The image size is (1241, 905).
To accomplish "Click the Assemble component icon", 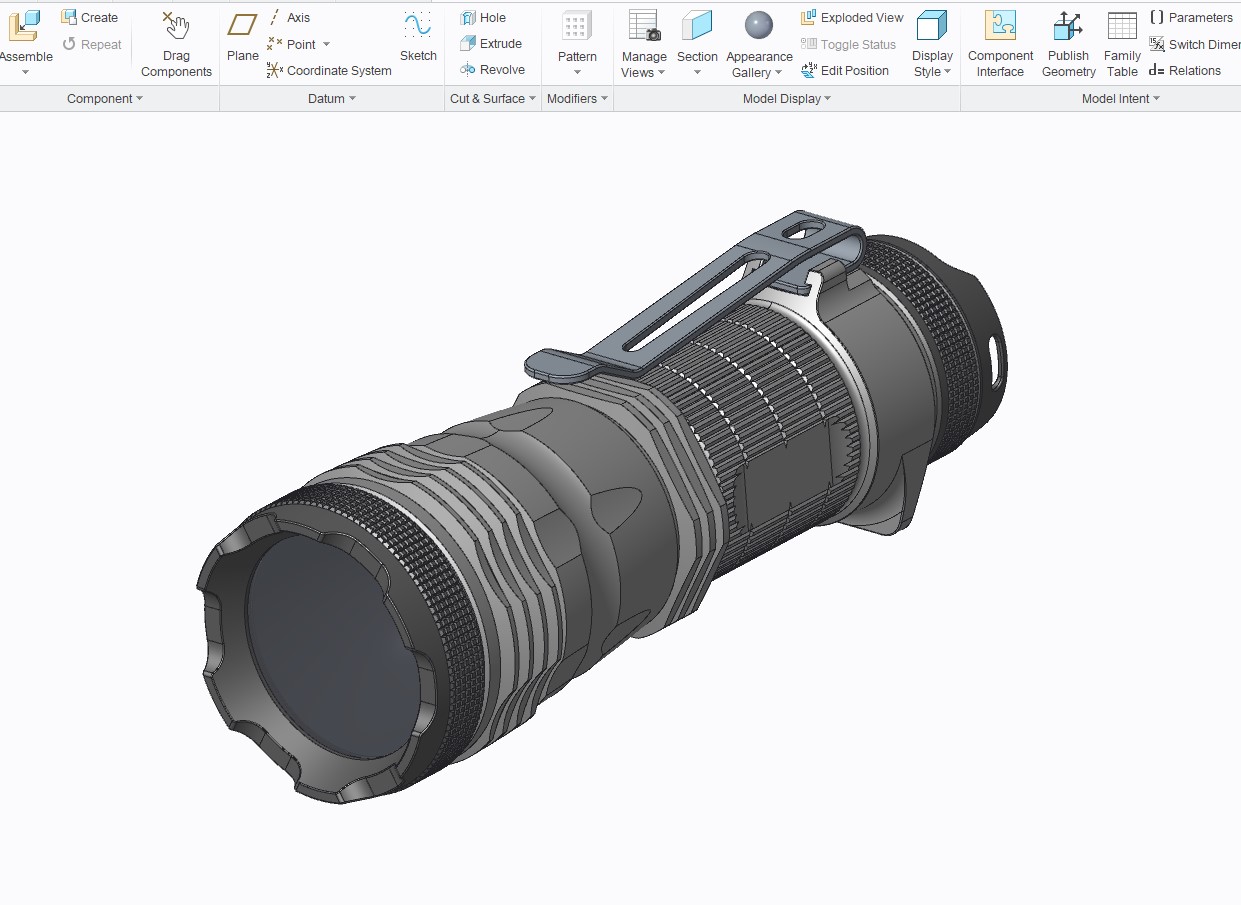I will coord(24,27).
